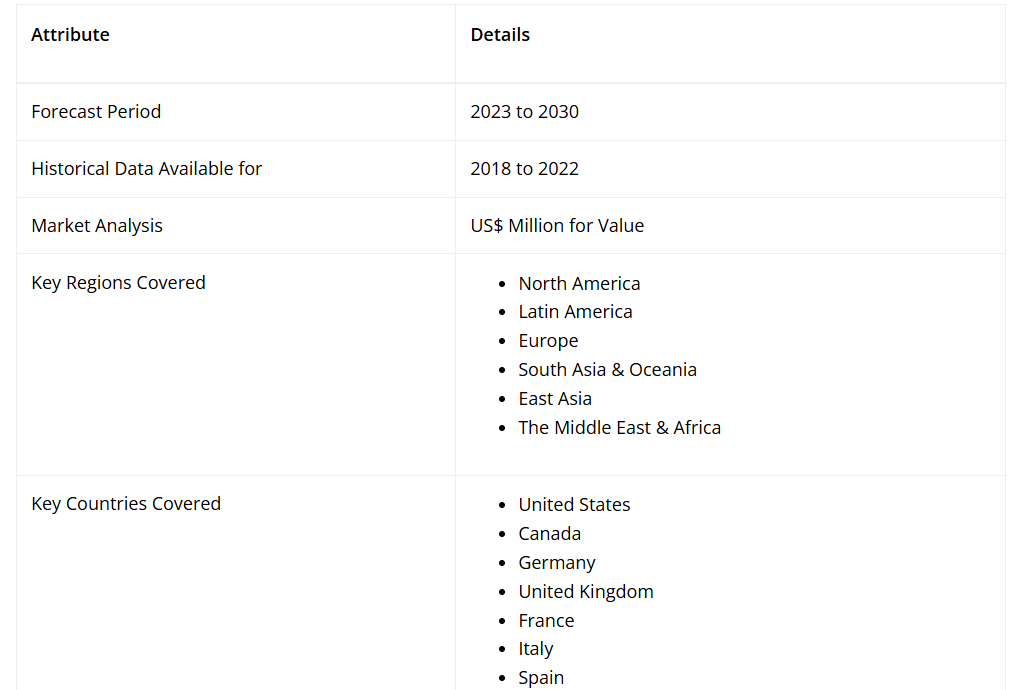
Task: Click South Asia & Oceania item
Action: pos(607,370)
